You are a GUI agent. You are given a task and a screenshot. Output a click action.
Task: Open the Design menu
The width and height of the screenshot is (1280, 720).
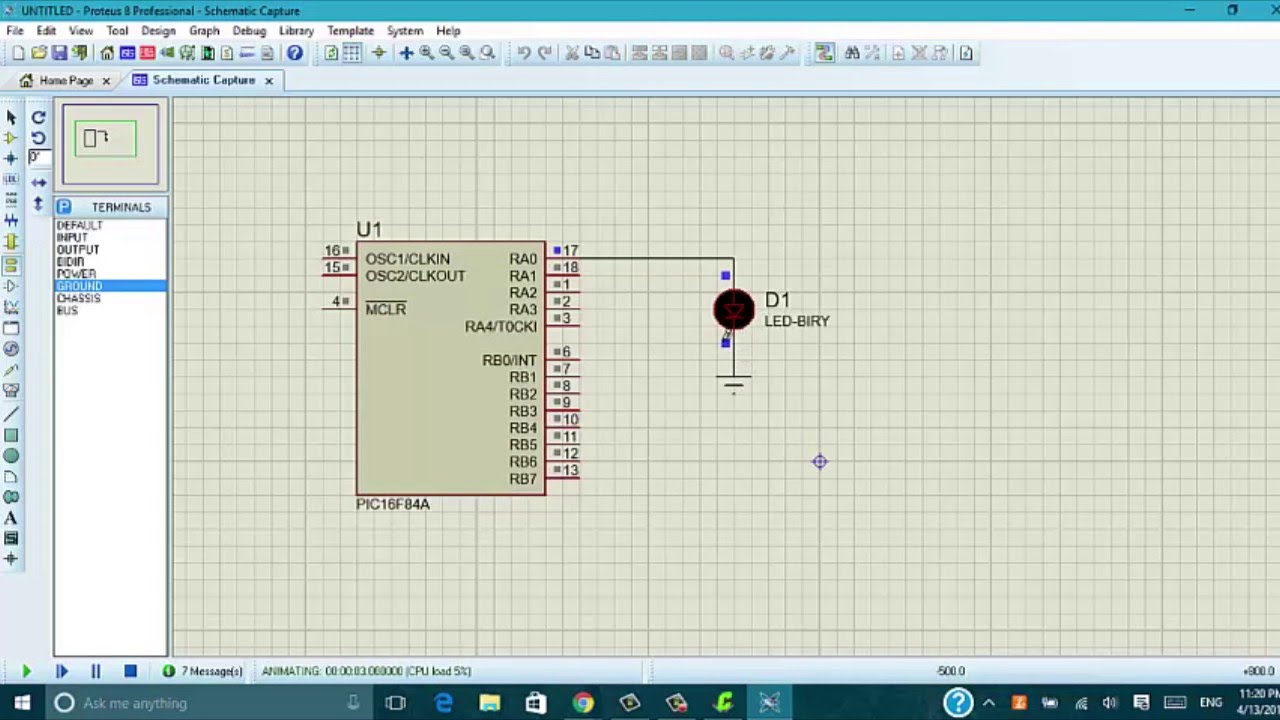click(x=158, y=31)
